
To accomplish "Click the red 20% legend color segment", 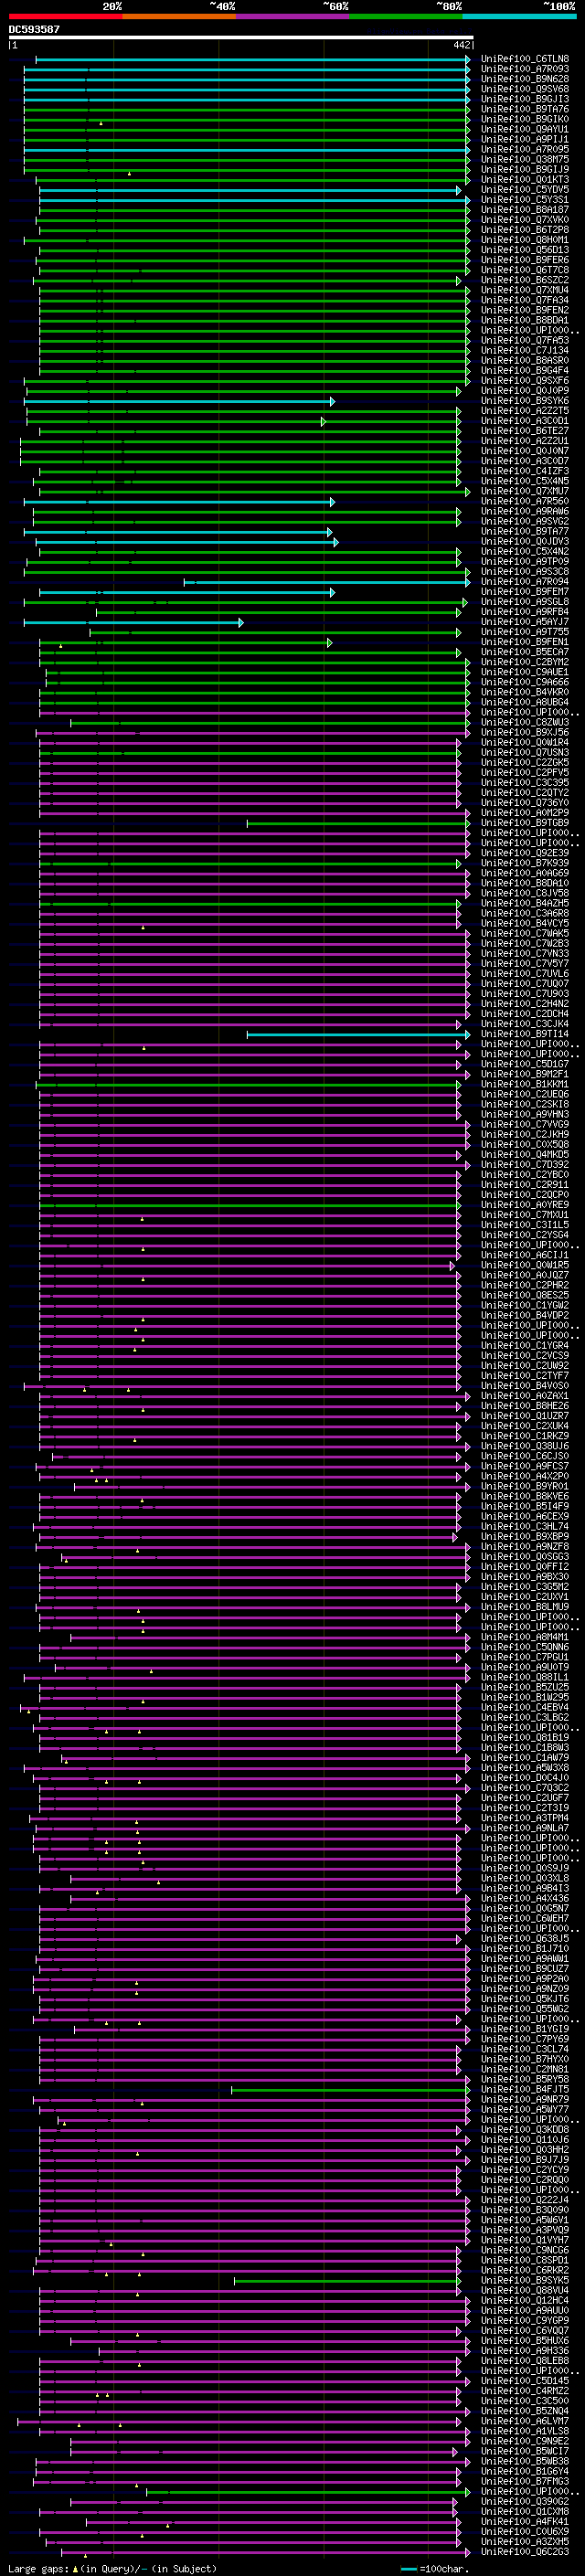I will [65, 16].
